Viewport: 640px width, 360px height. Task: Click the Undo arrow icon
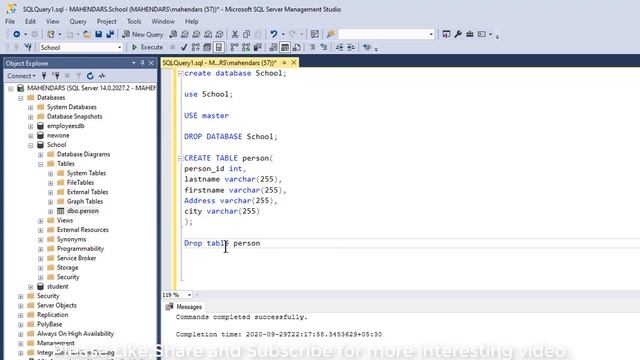[x=273, y=34]
